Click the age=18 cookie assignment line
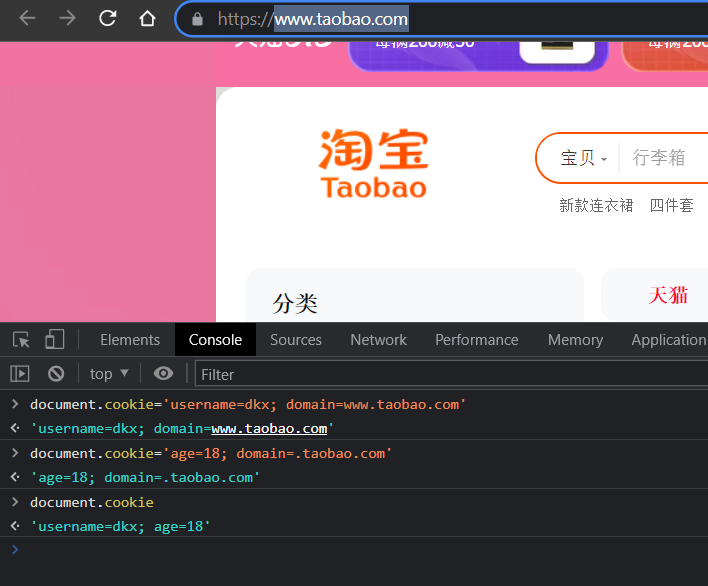 pos(211,453)
